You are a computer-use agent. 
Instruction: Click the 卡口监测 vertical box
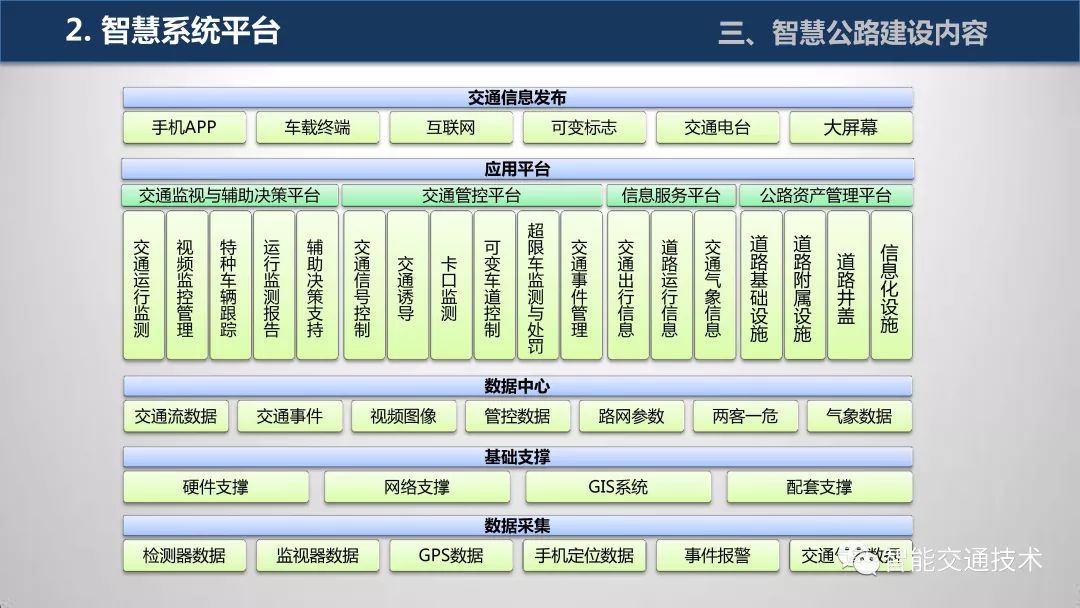[x=450, y=285]
